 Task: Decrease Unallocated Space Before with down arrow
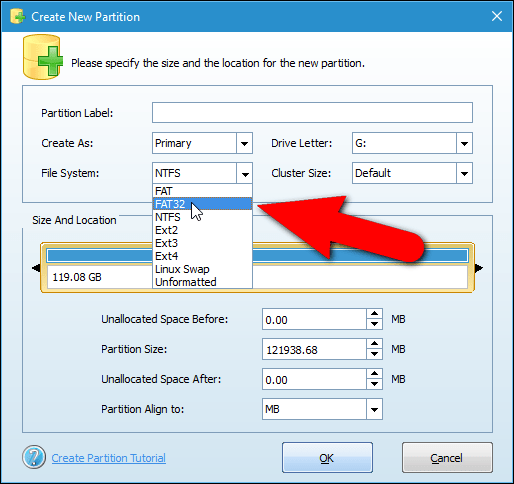pos(374,324)
